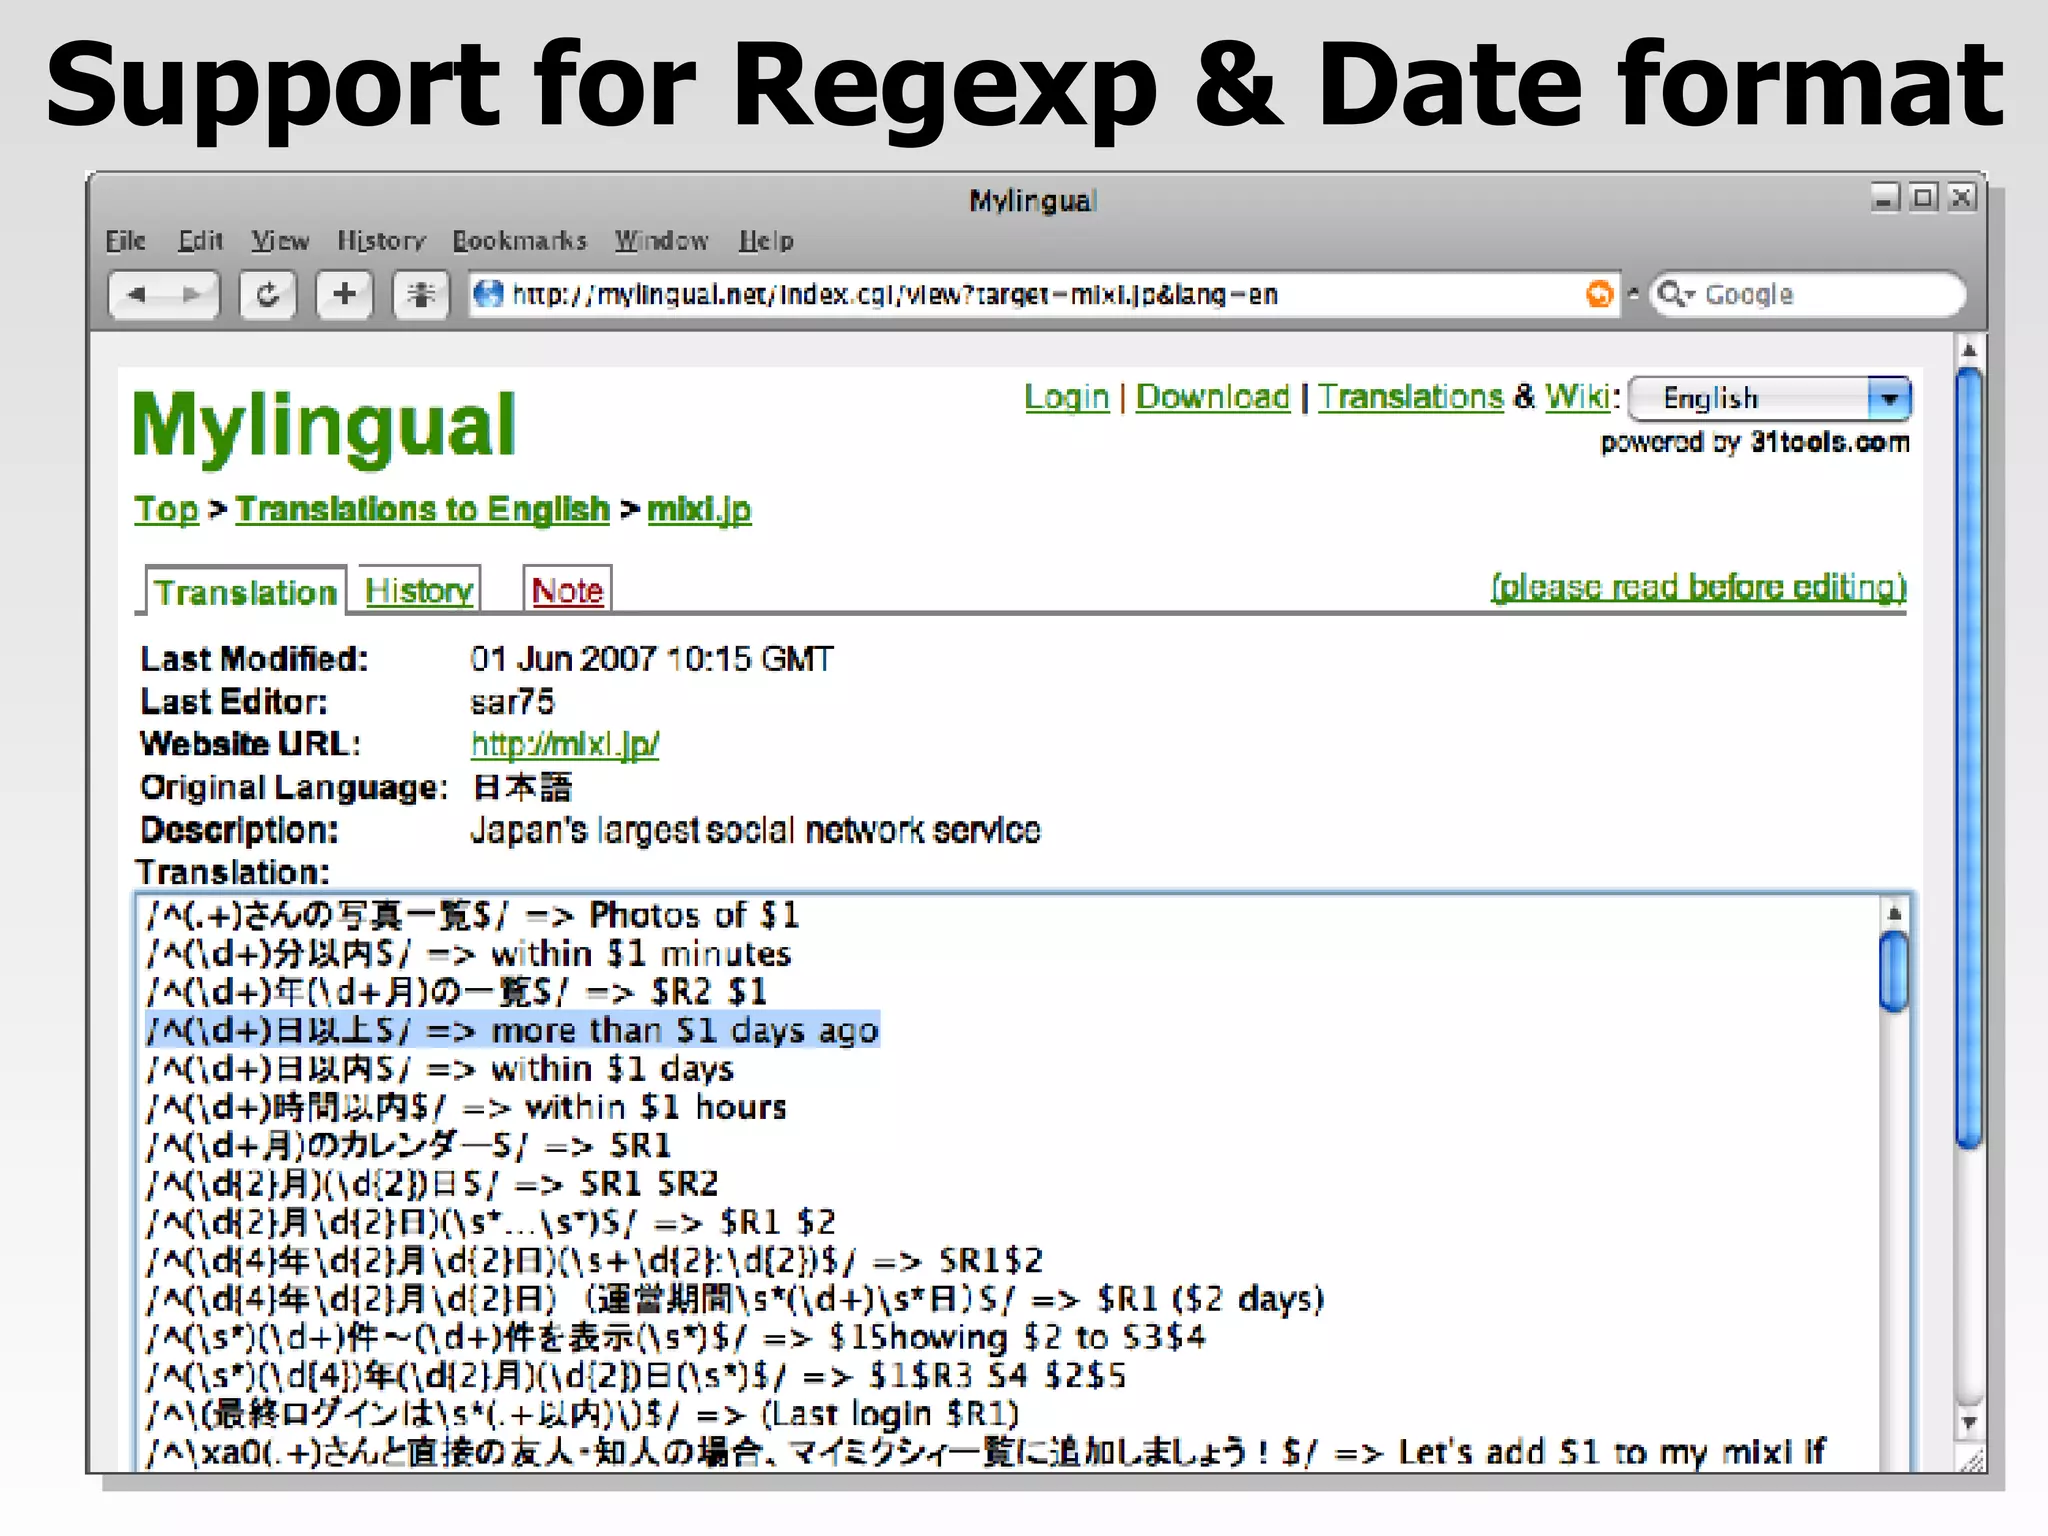Image resolution: width=2048 pixels, height=1536 pixels.
Task: Click the '$R1 ($2 days)' translation line
Action: [x=735, y=1299]
